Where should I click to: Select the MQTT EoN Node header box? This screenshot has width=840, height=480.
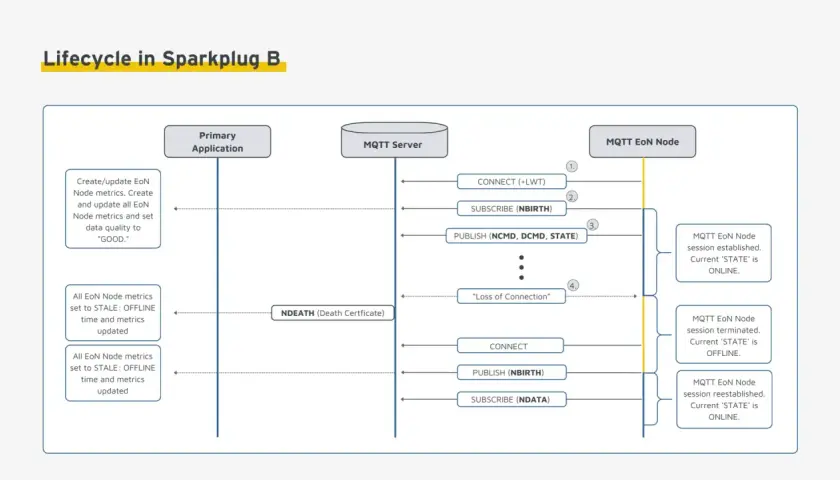click(642, 141)
